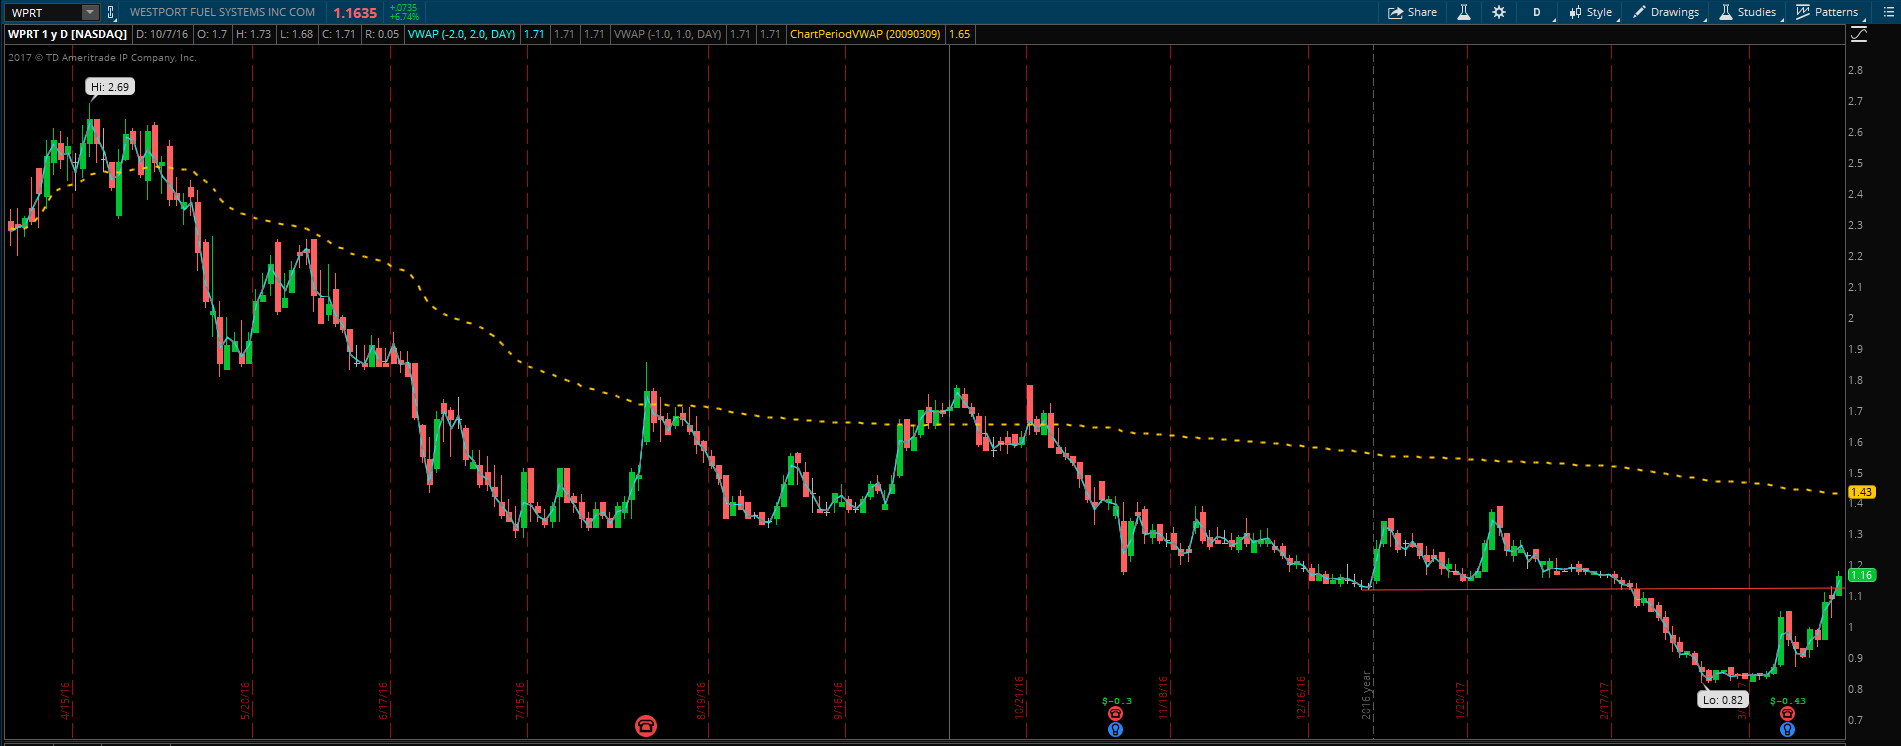Click the 'VWAP (-1.0, 1.0, DAY)' study label
Image resolution: width=1901 pixels, height=746 pixels.
pyautogui.click(x=667, y=34)
